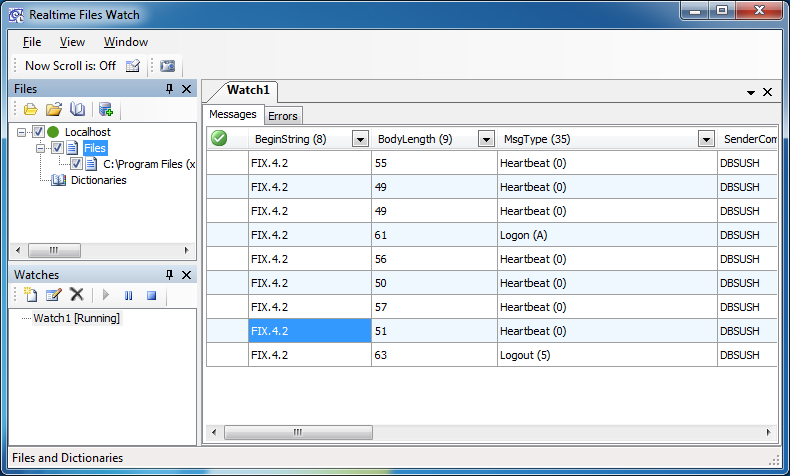790x476 pixels.
Task: Click the open book dictionary toolbar icon
Action: pyautogui.click(x=77, y=109)
